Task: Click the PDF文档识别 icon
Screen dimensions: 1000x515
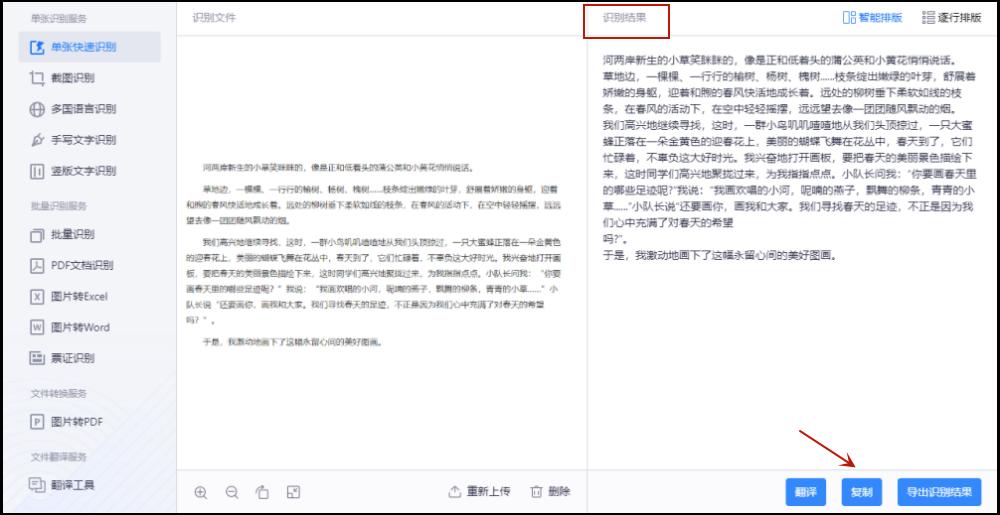Action: (38, 266)
